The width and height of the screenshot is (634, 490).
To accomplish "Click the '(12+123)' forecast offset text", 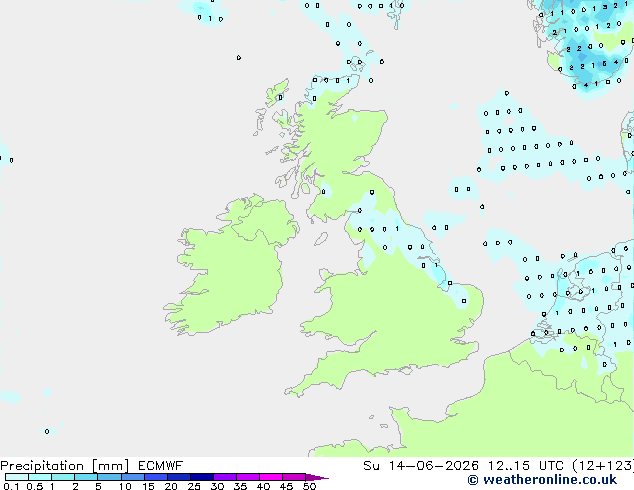I will point(603,466).
